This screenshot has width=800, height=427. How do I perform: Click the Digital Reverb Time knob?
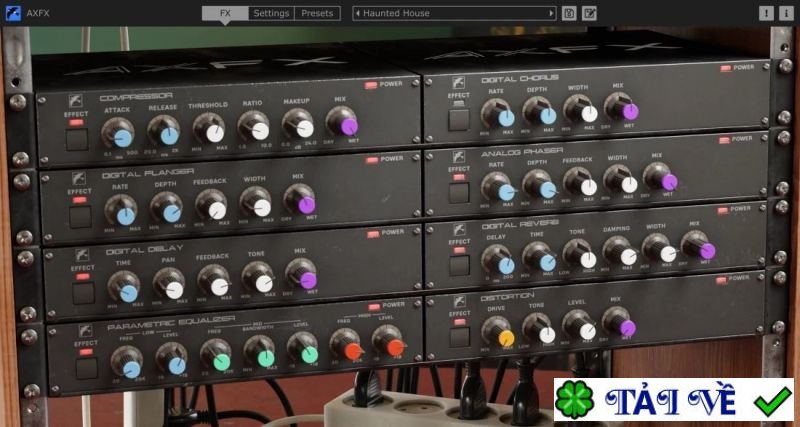point(540,258)
